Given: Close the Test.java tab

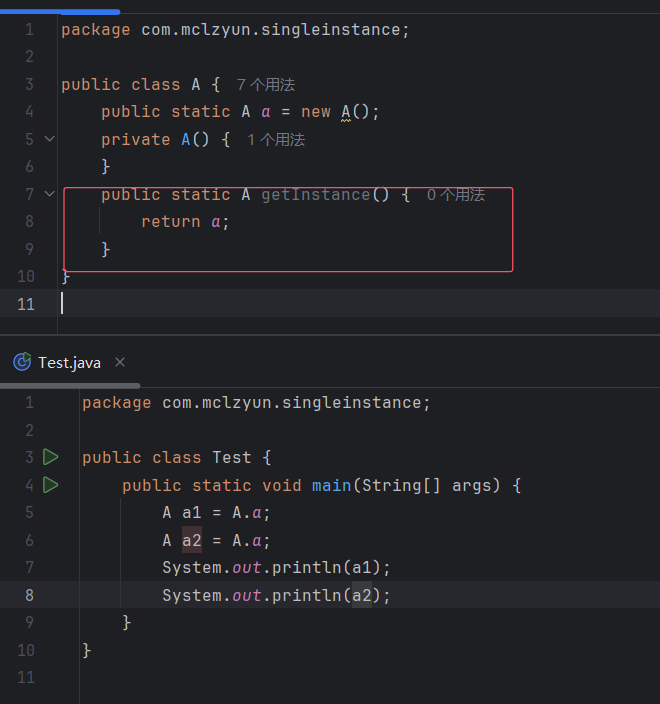Looking at the screenshot, I should 120,362.
